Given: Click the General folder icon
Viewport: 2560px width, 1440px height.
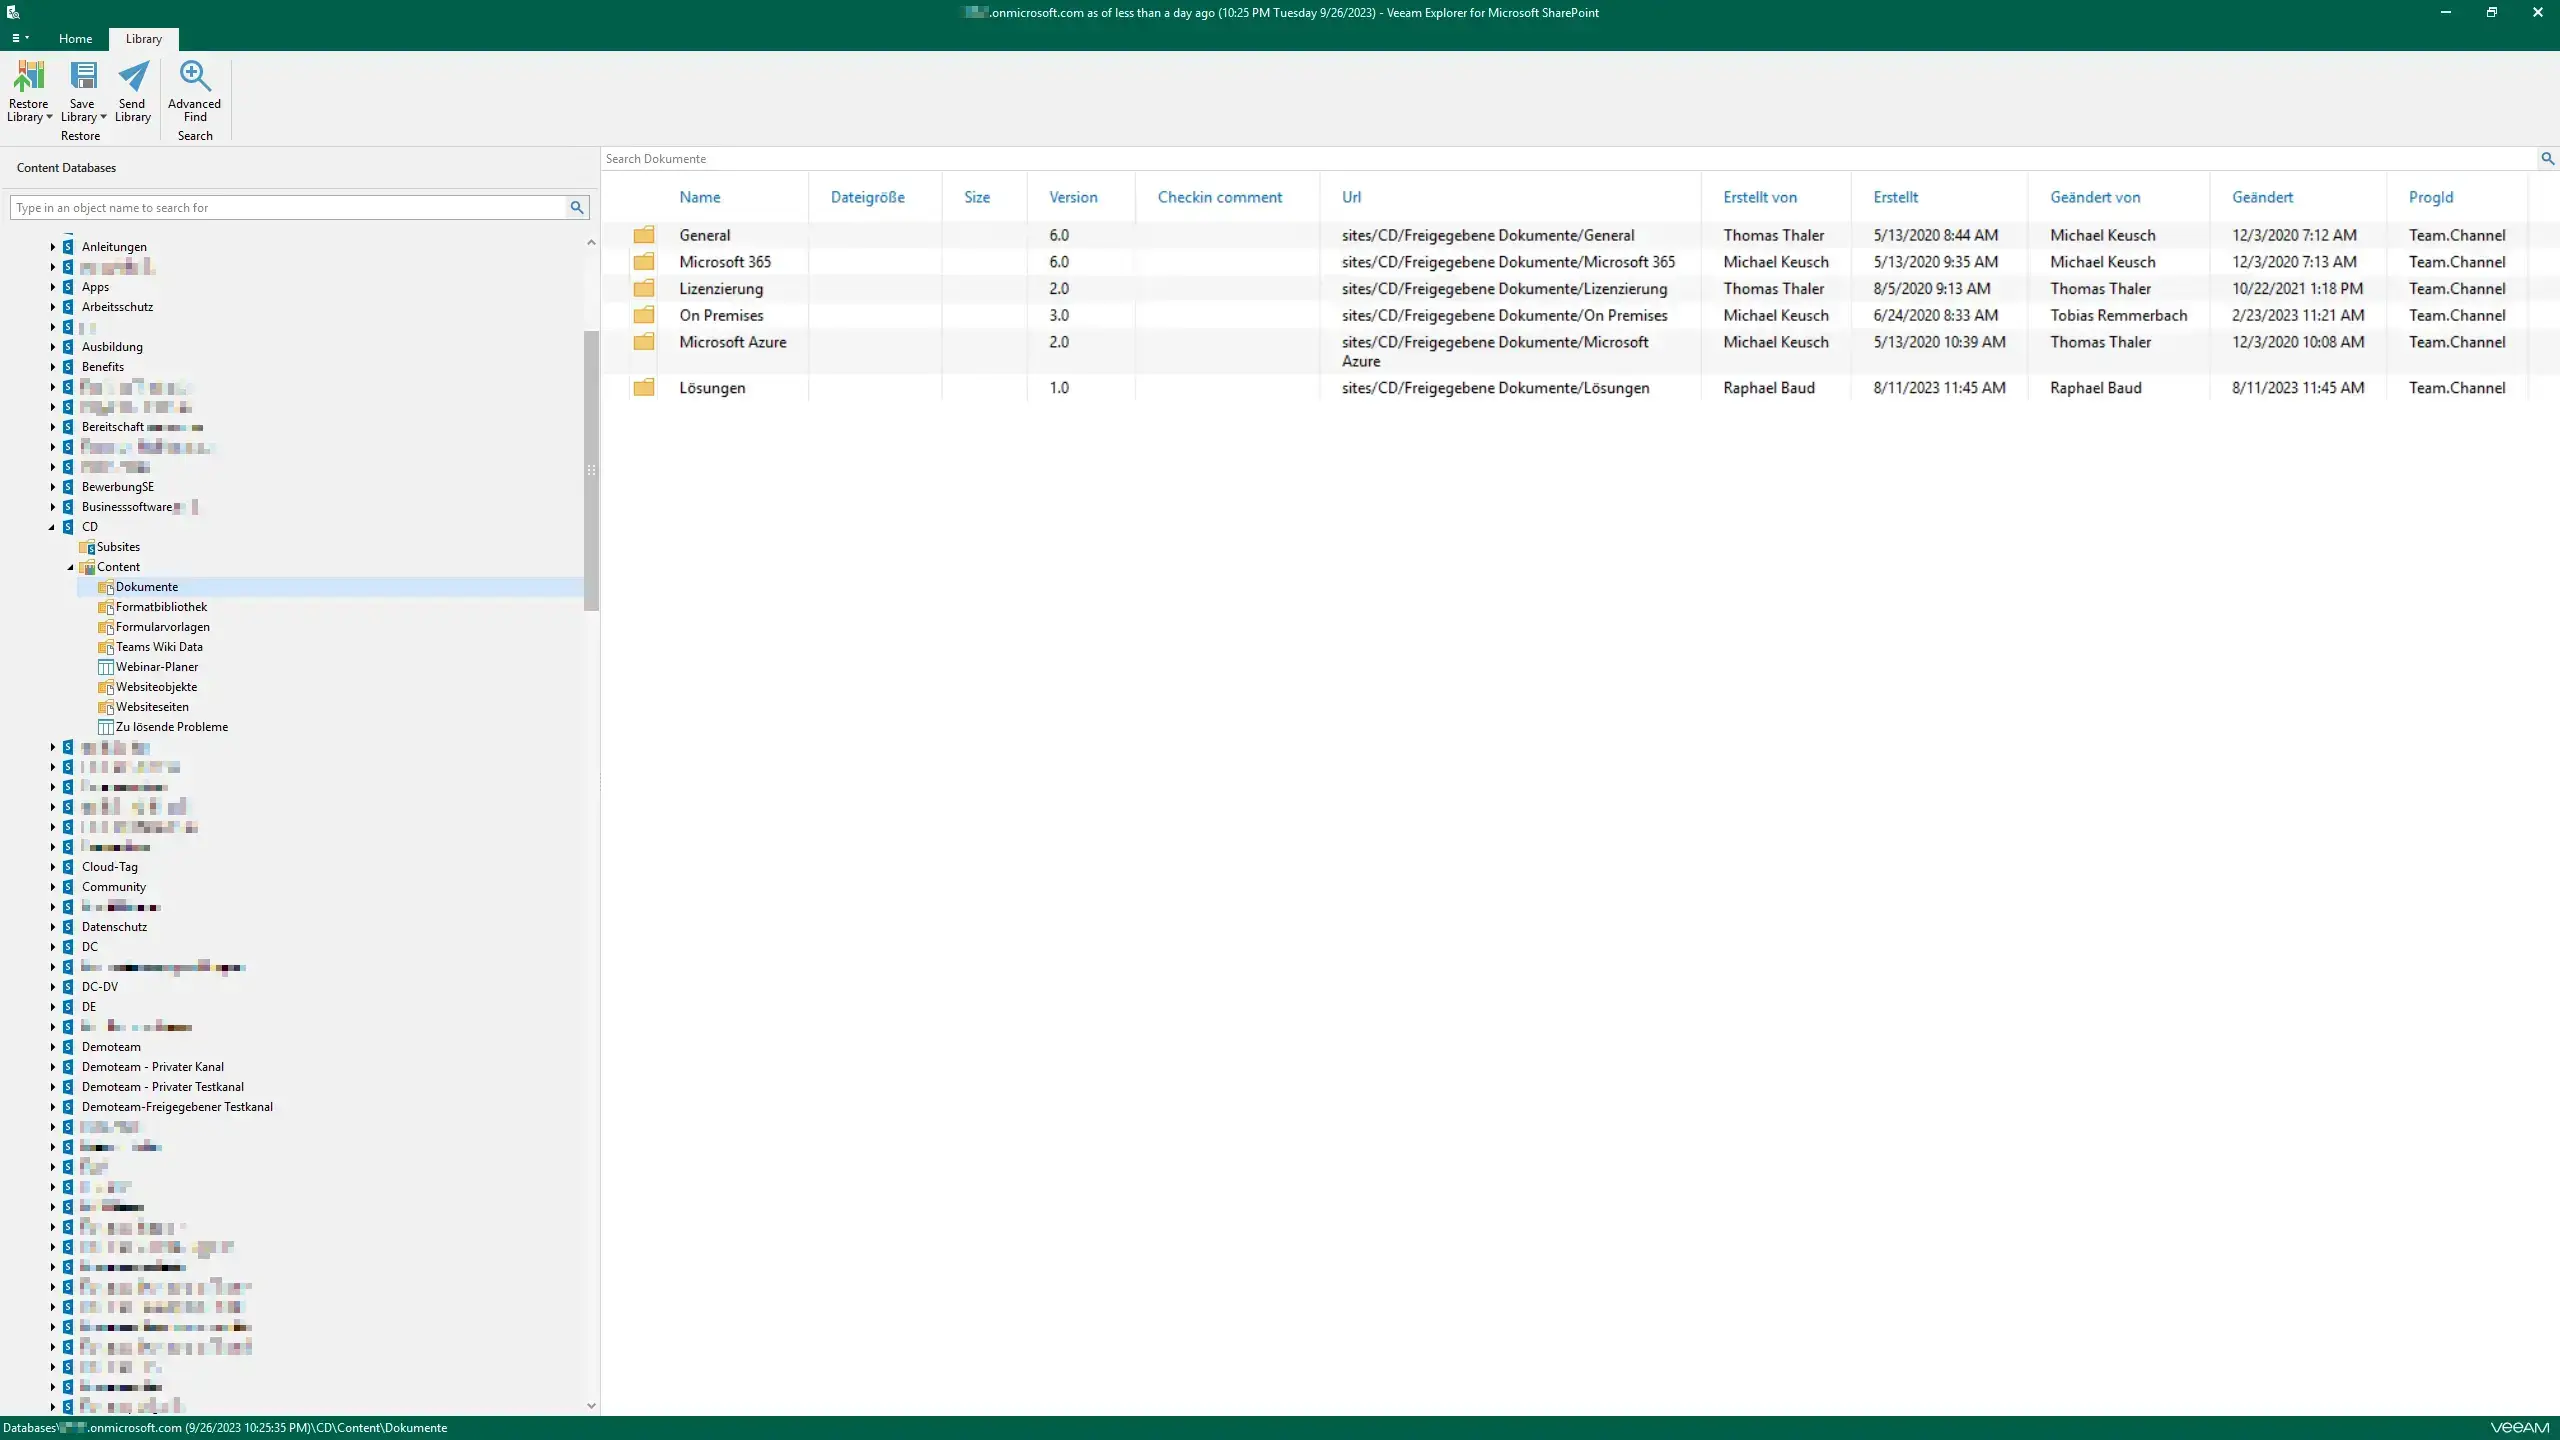Looking at the screenshot, I should click(x=644, y=235).
